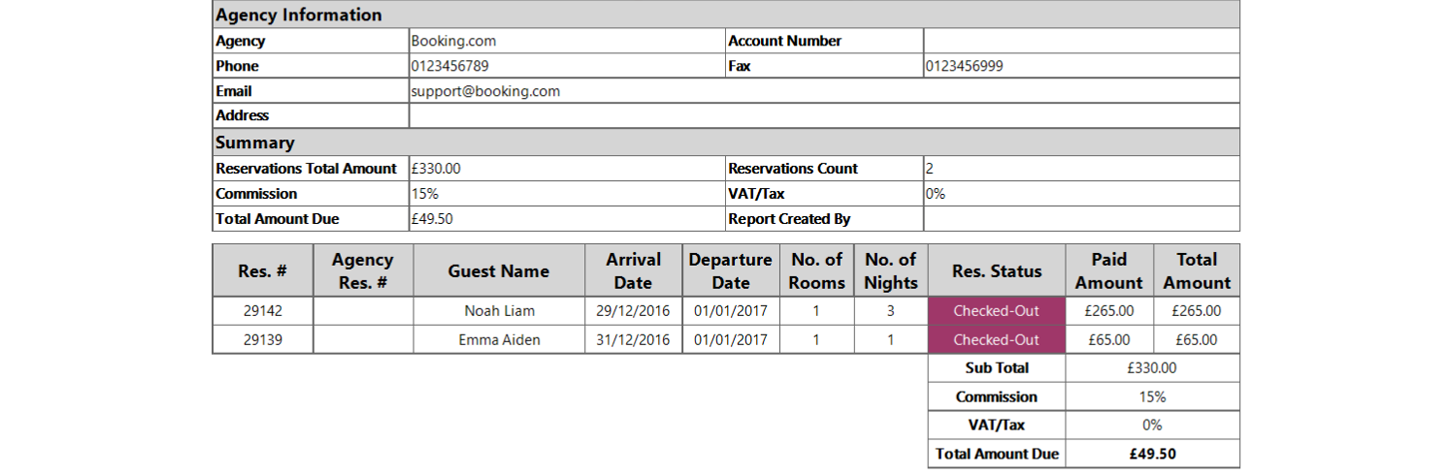
Task: Click the bold Total Amount Due £49.50
Action: pos(1152,454)
